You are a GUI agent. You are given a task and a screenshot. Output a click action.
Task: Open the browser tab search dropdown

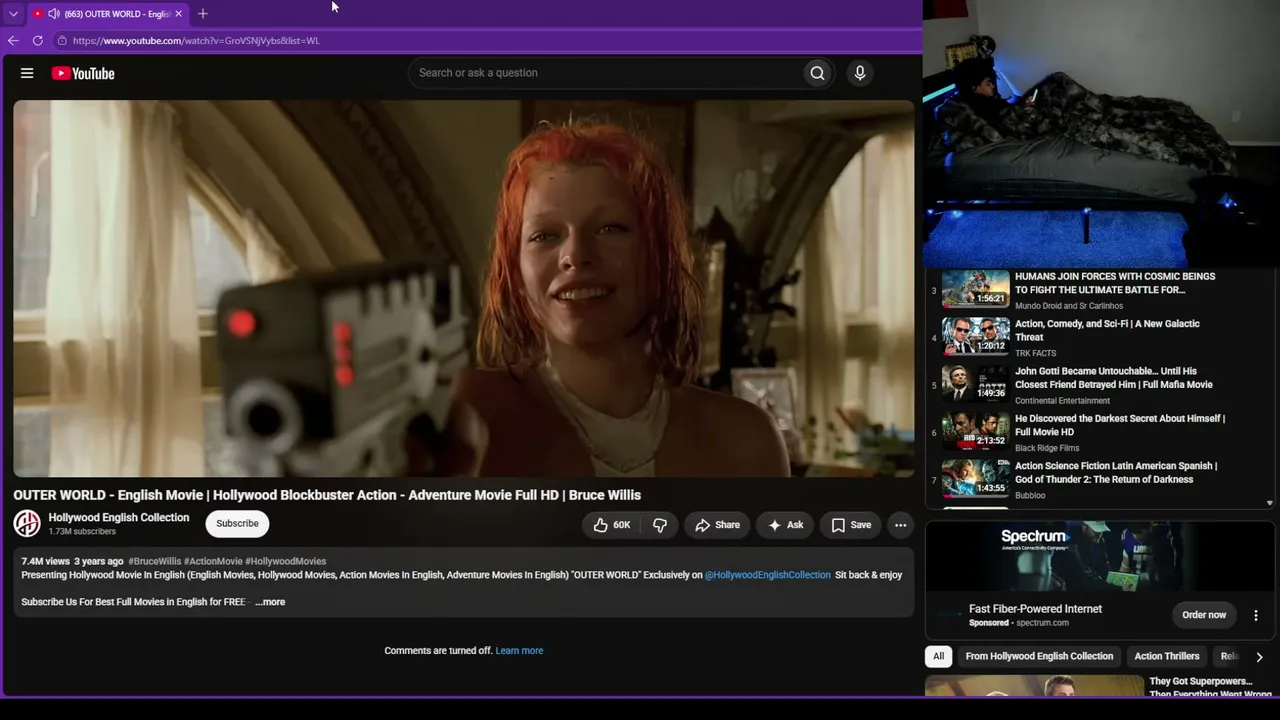(13, 14)
